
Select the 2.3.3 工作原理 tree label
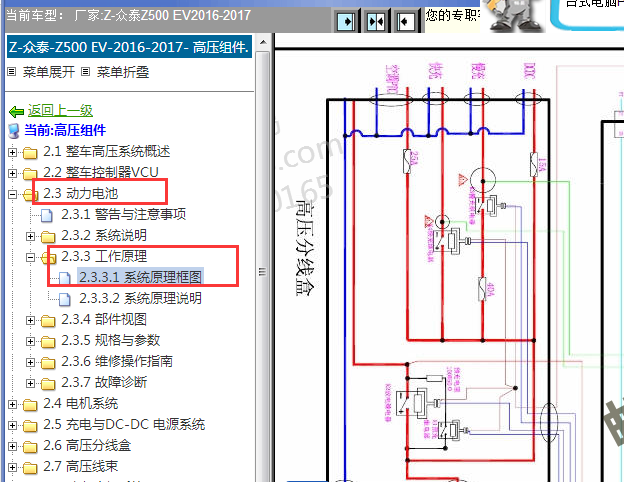(x=104, y=256)
